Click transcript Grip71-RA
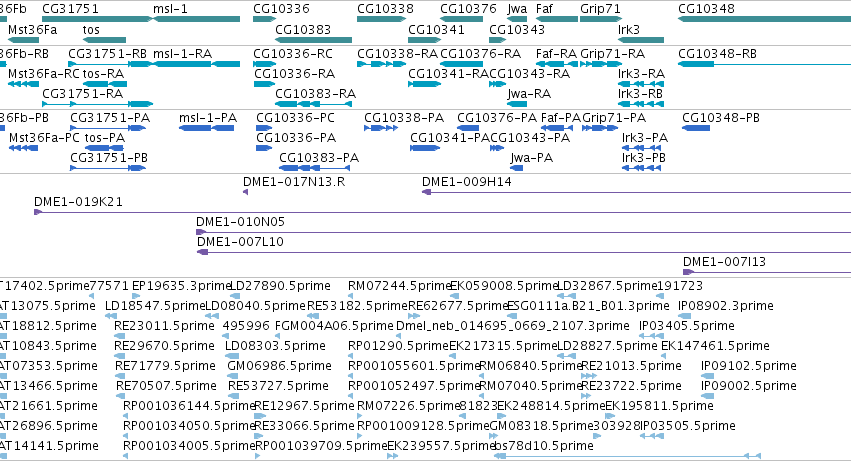This screenshot has width=851, height=461. (613, 54)
